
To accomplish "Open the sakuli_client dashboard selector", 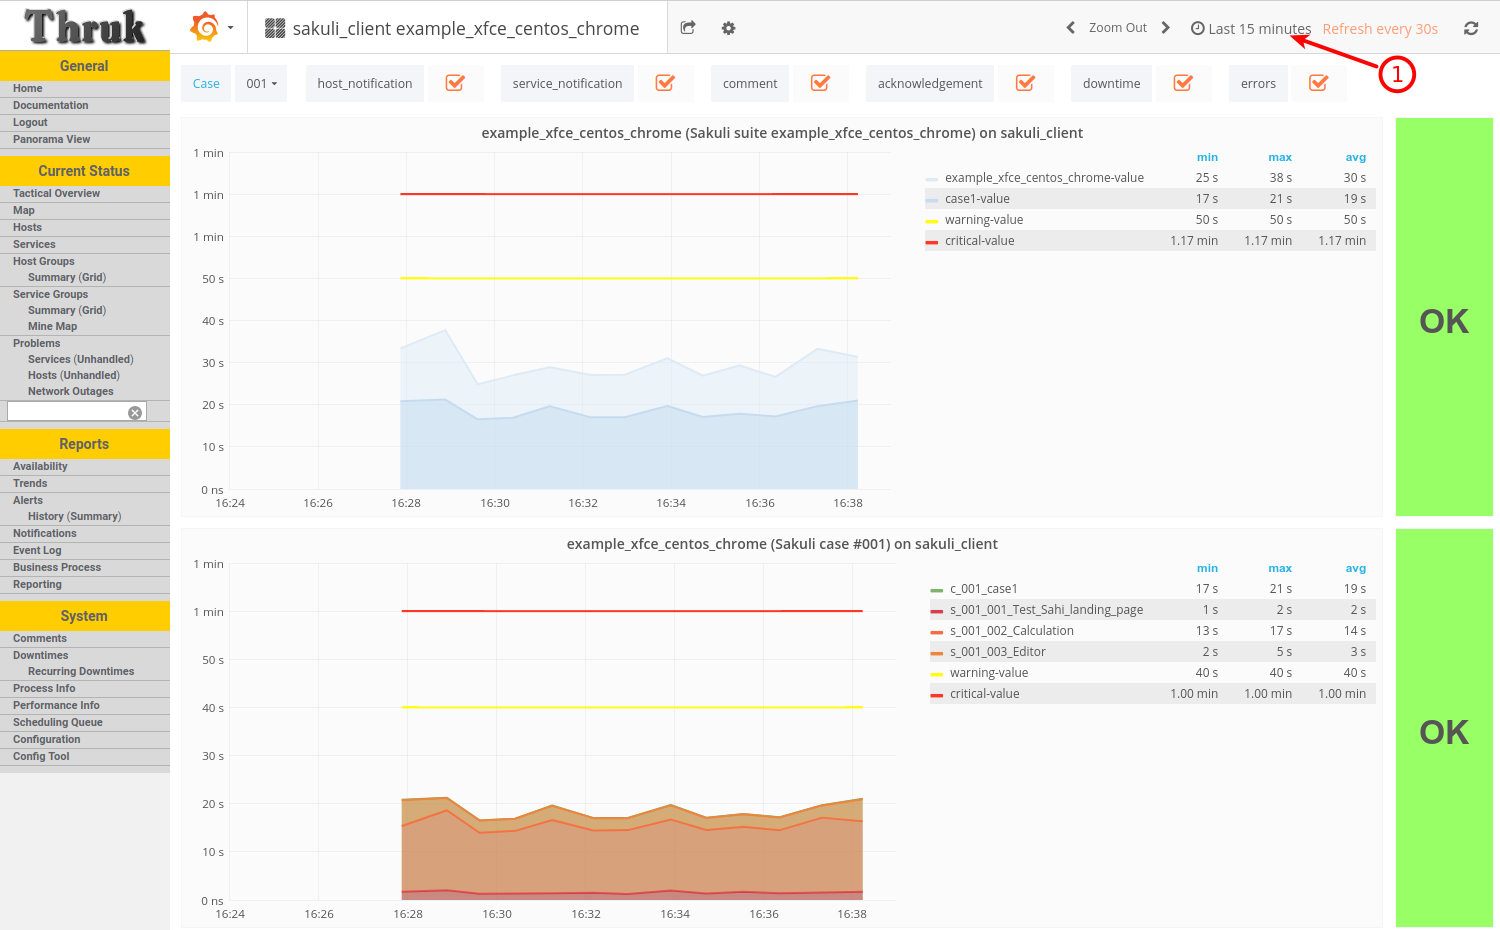I will coord(465,29).
